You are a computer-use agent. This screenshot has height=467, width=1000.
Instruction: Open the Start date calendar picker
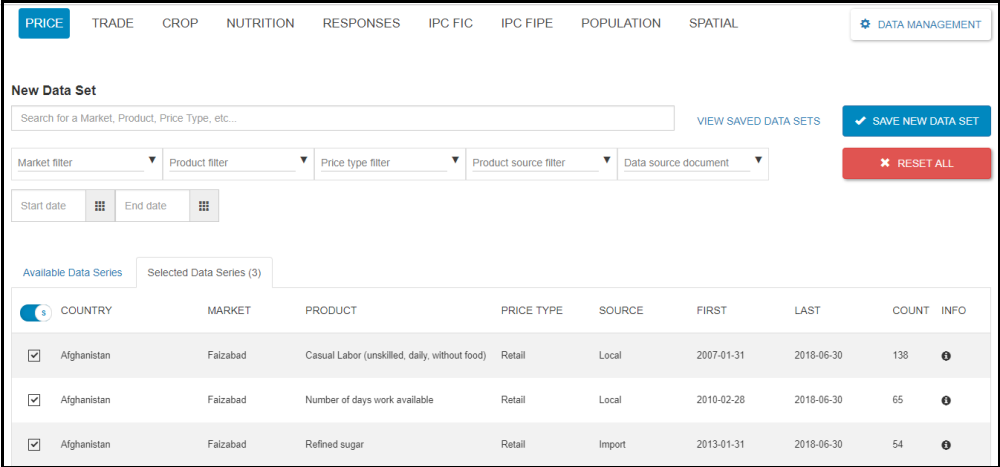99,206
